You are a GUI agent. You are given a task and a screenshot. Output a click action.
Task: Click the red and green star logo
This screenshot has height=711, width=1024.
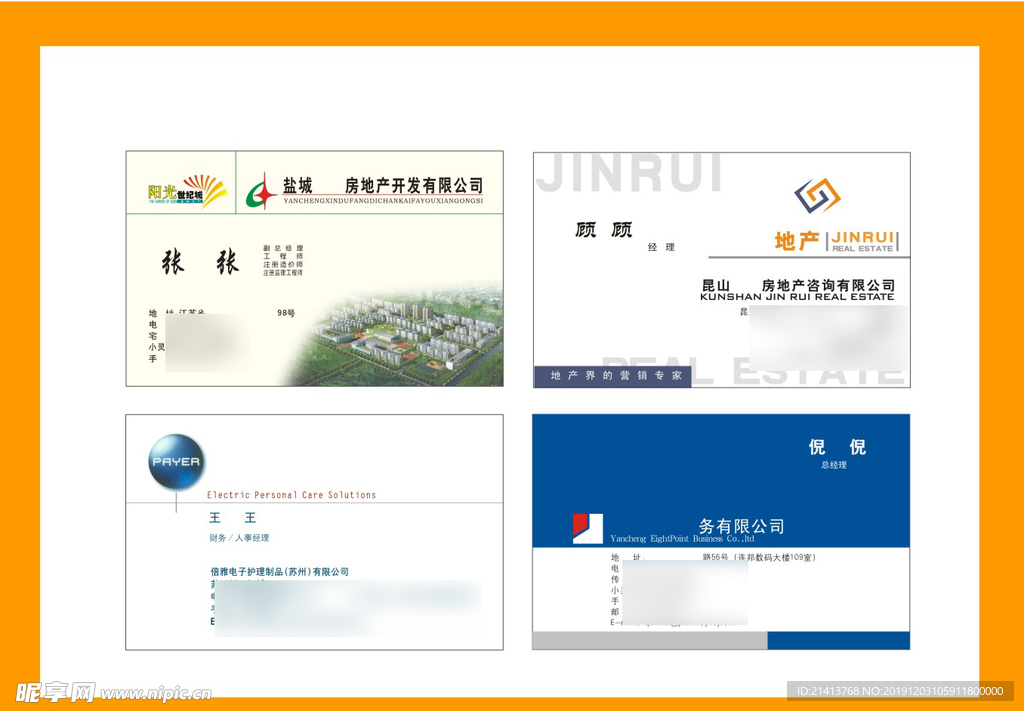pyautogui.click(x=262, y=190)
